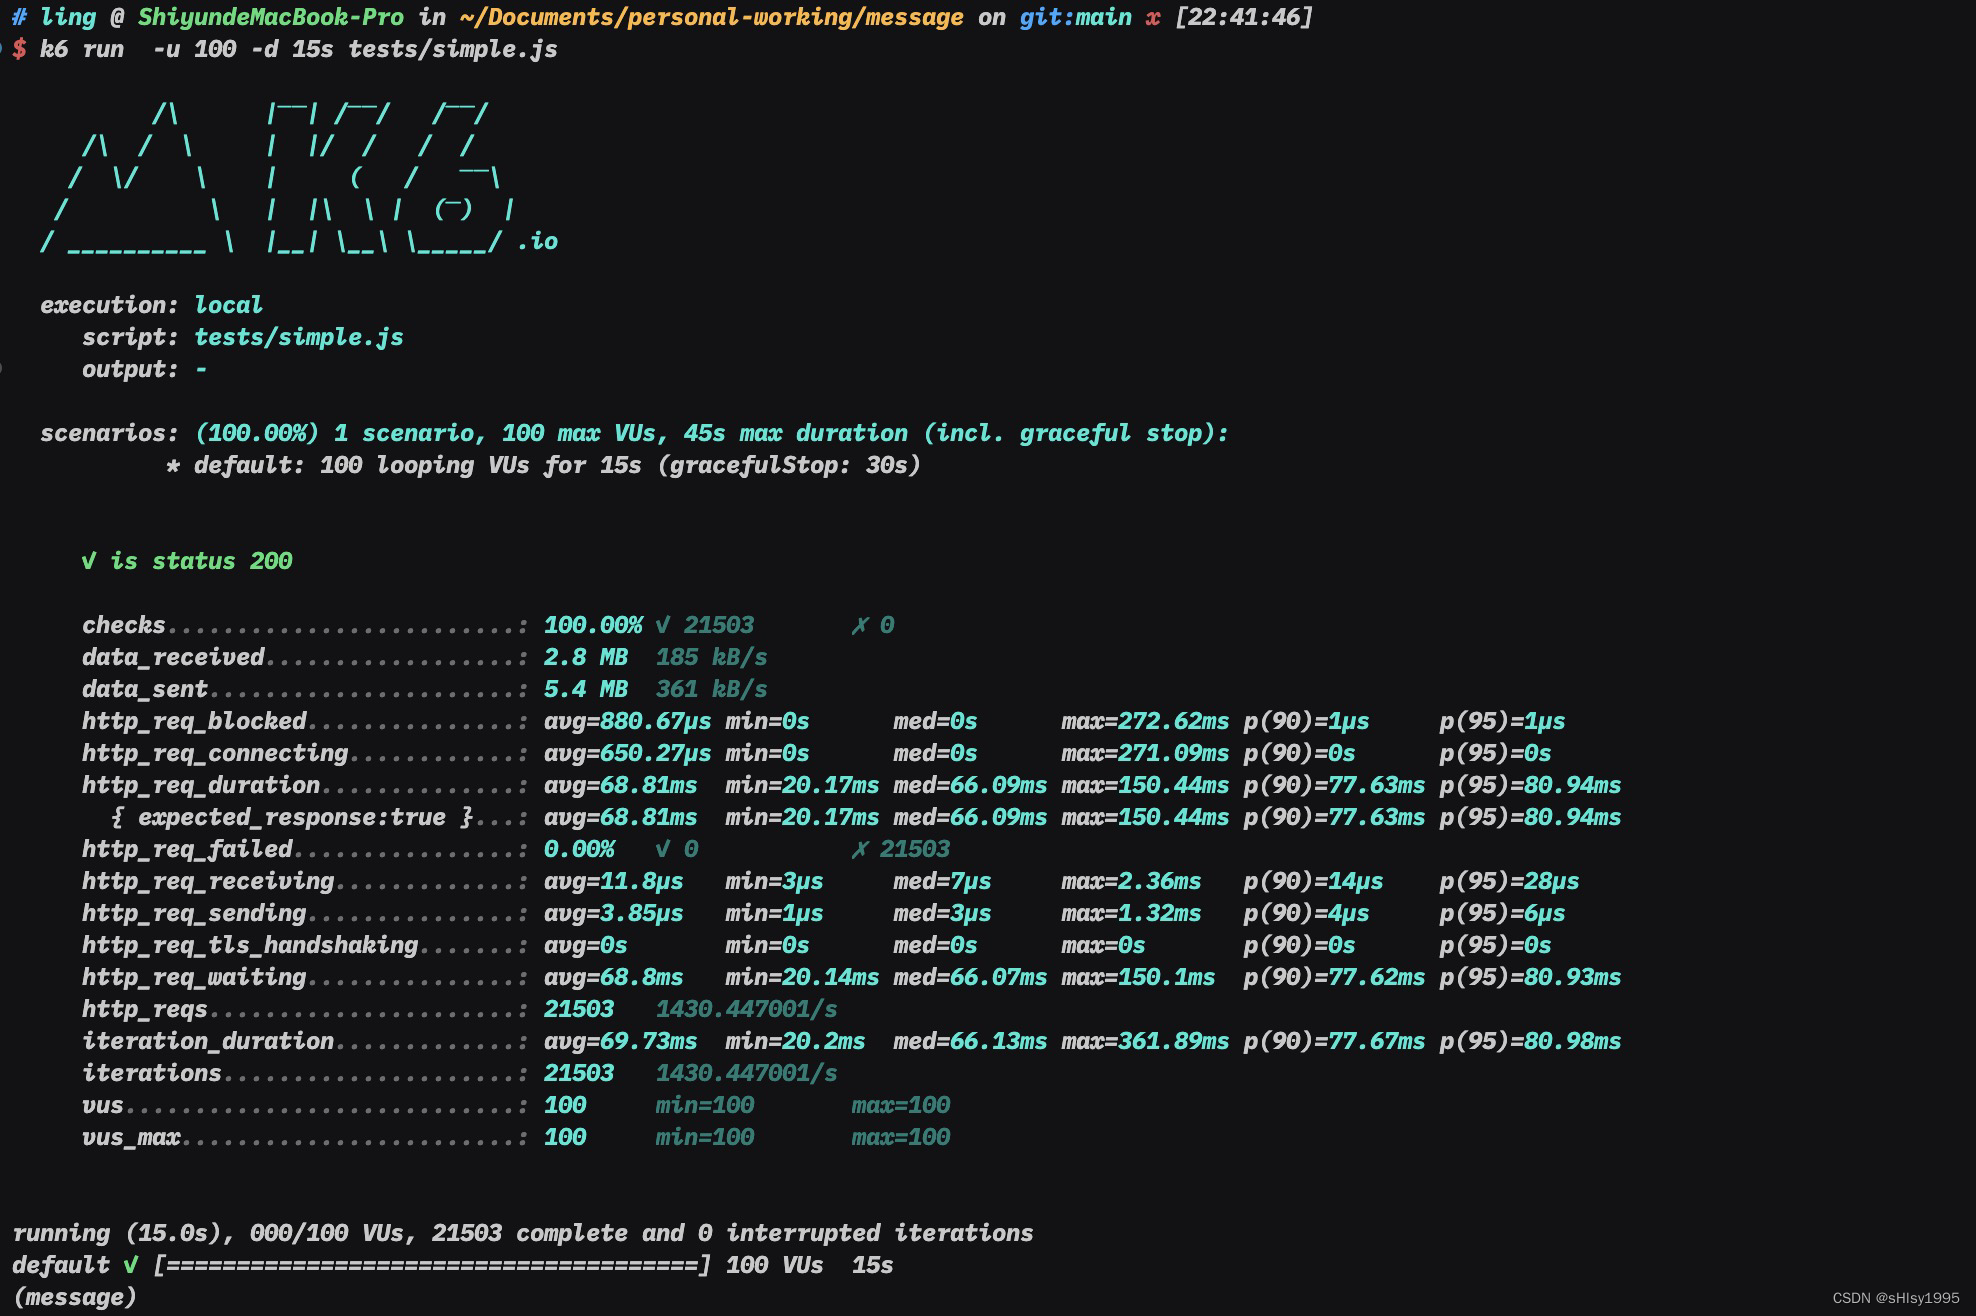Click 'data_received' value '2.8 MB'

coord(585,657)
